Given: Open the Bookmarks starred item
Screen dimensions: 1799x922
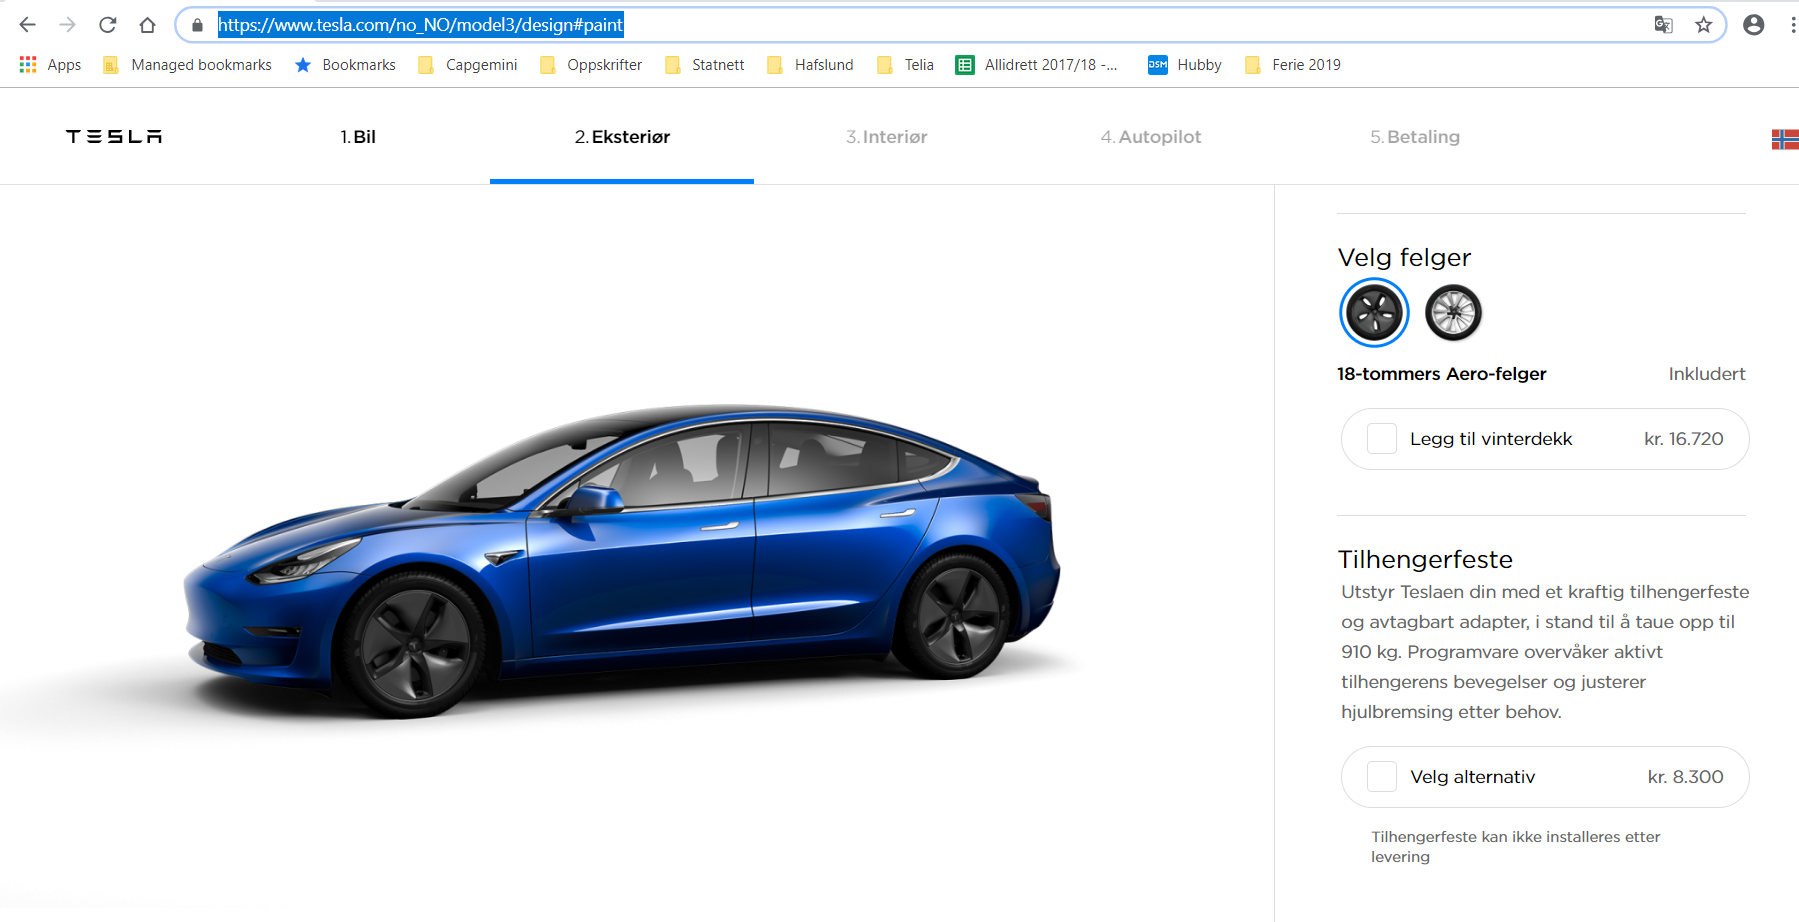Looking at the screenshot, I should coord(345,65).
